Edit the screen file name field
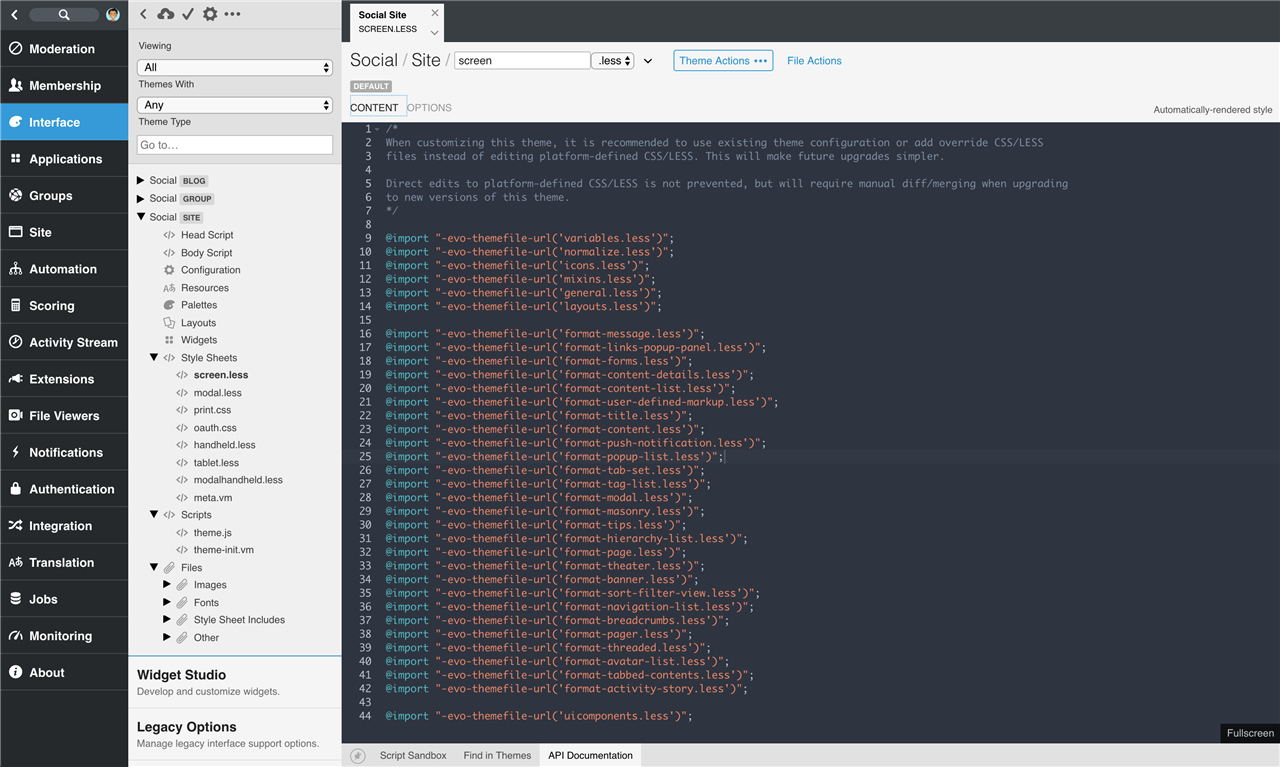The width and height of the screenshot is (1280, 767). pyautogui.click(x=522, y=60)
